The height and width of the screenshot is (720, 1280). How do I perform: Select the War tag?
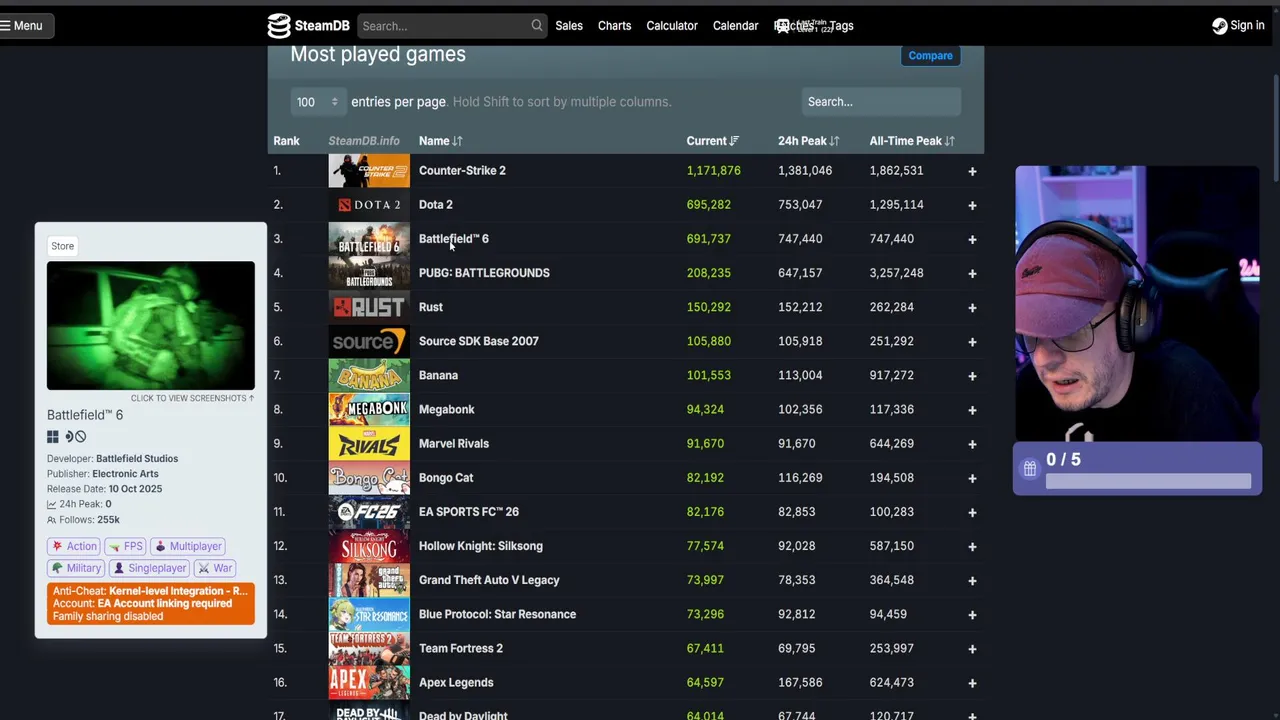pos(215,568)
